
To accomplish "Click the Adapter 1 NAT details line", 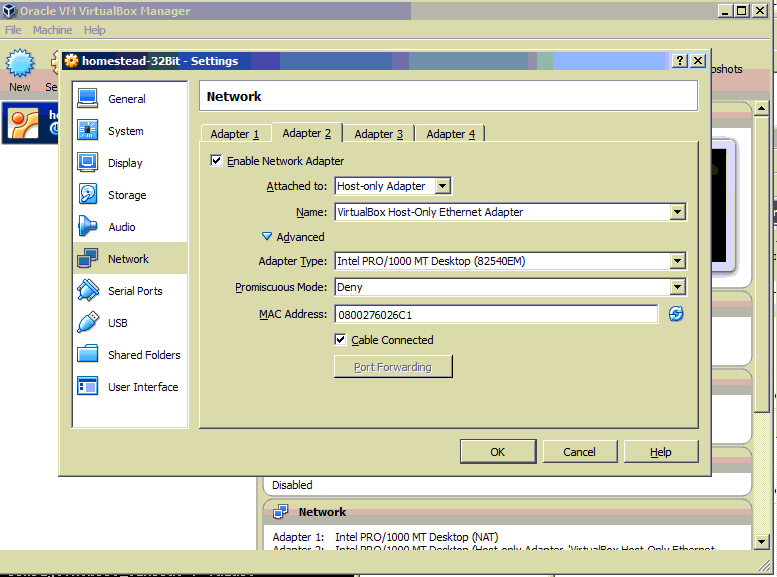I will [386, 537].
